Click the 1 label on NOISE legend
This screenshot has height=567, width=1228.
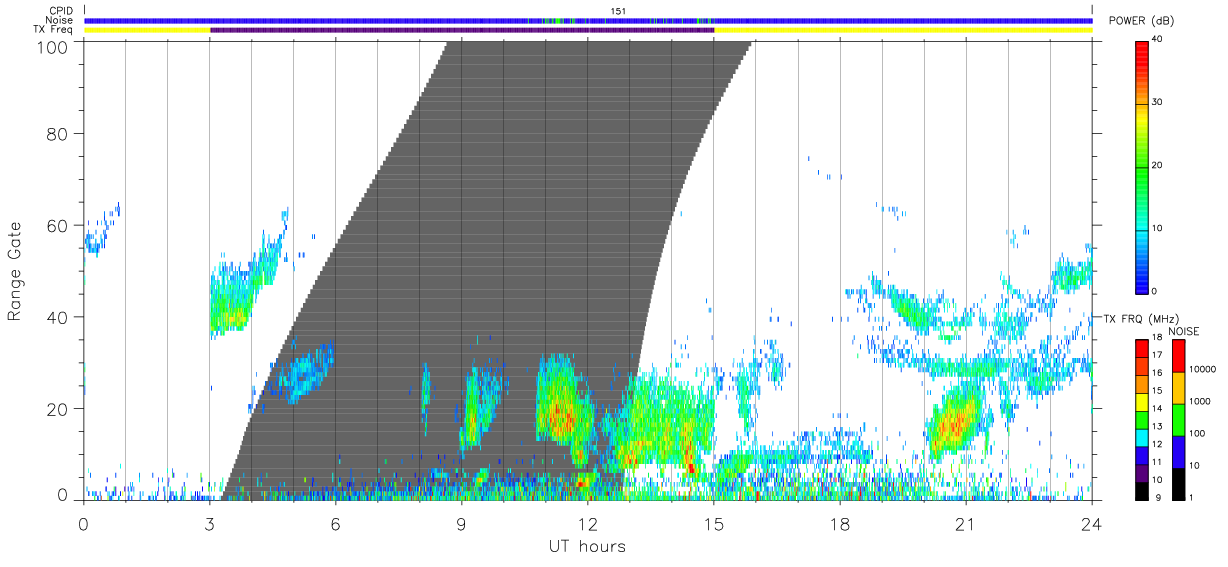click(x=1189, y=497)
